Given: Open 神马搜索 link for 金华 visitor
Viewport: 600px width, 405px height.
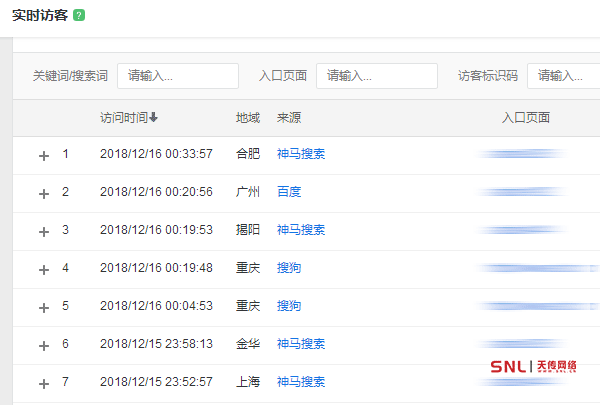Looking at the screenshot, I should click(301, 344).
